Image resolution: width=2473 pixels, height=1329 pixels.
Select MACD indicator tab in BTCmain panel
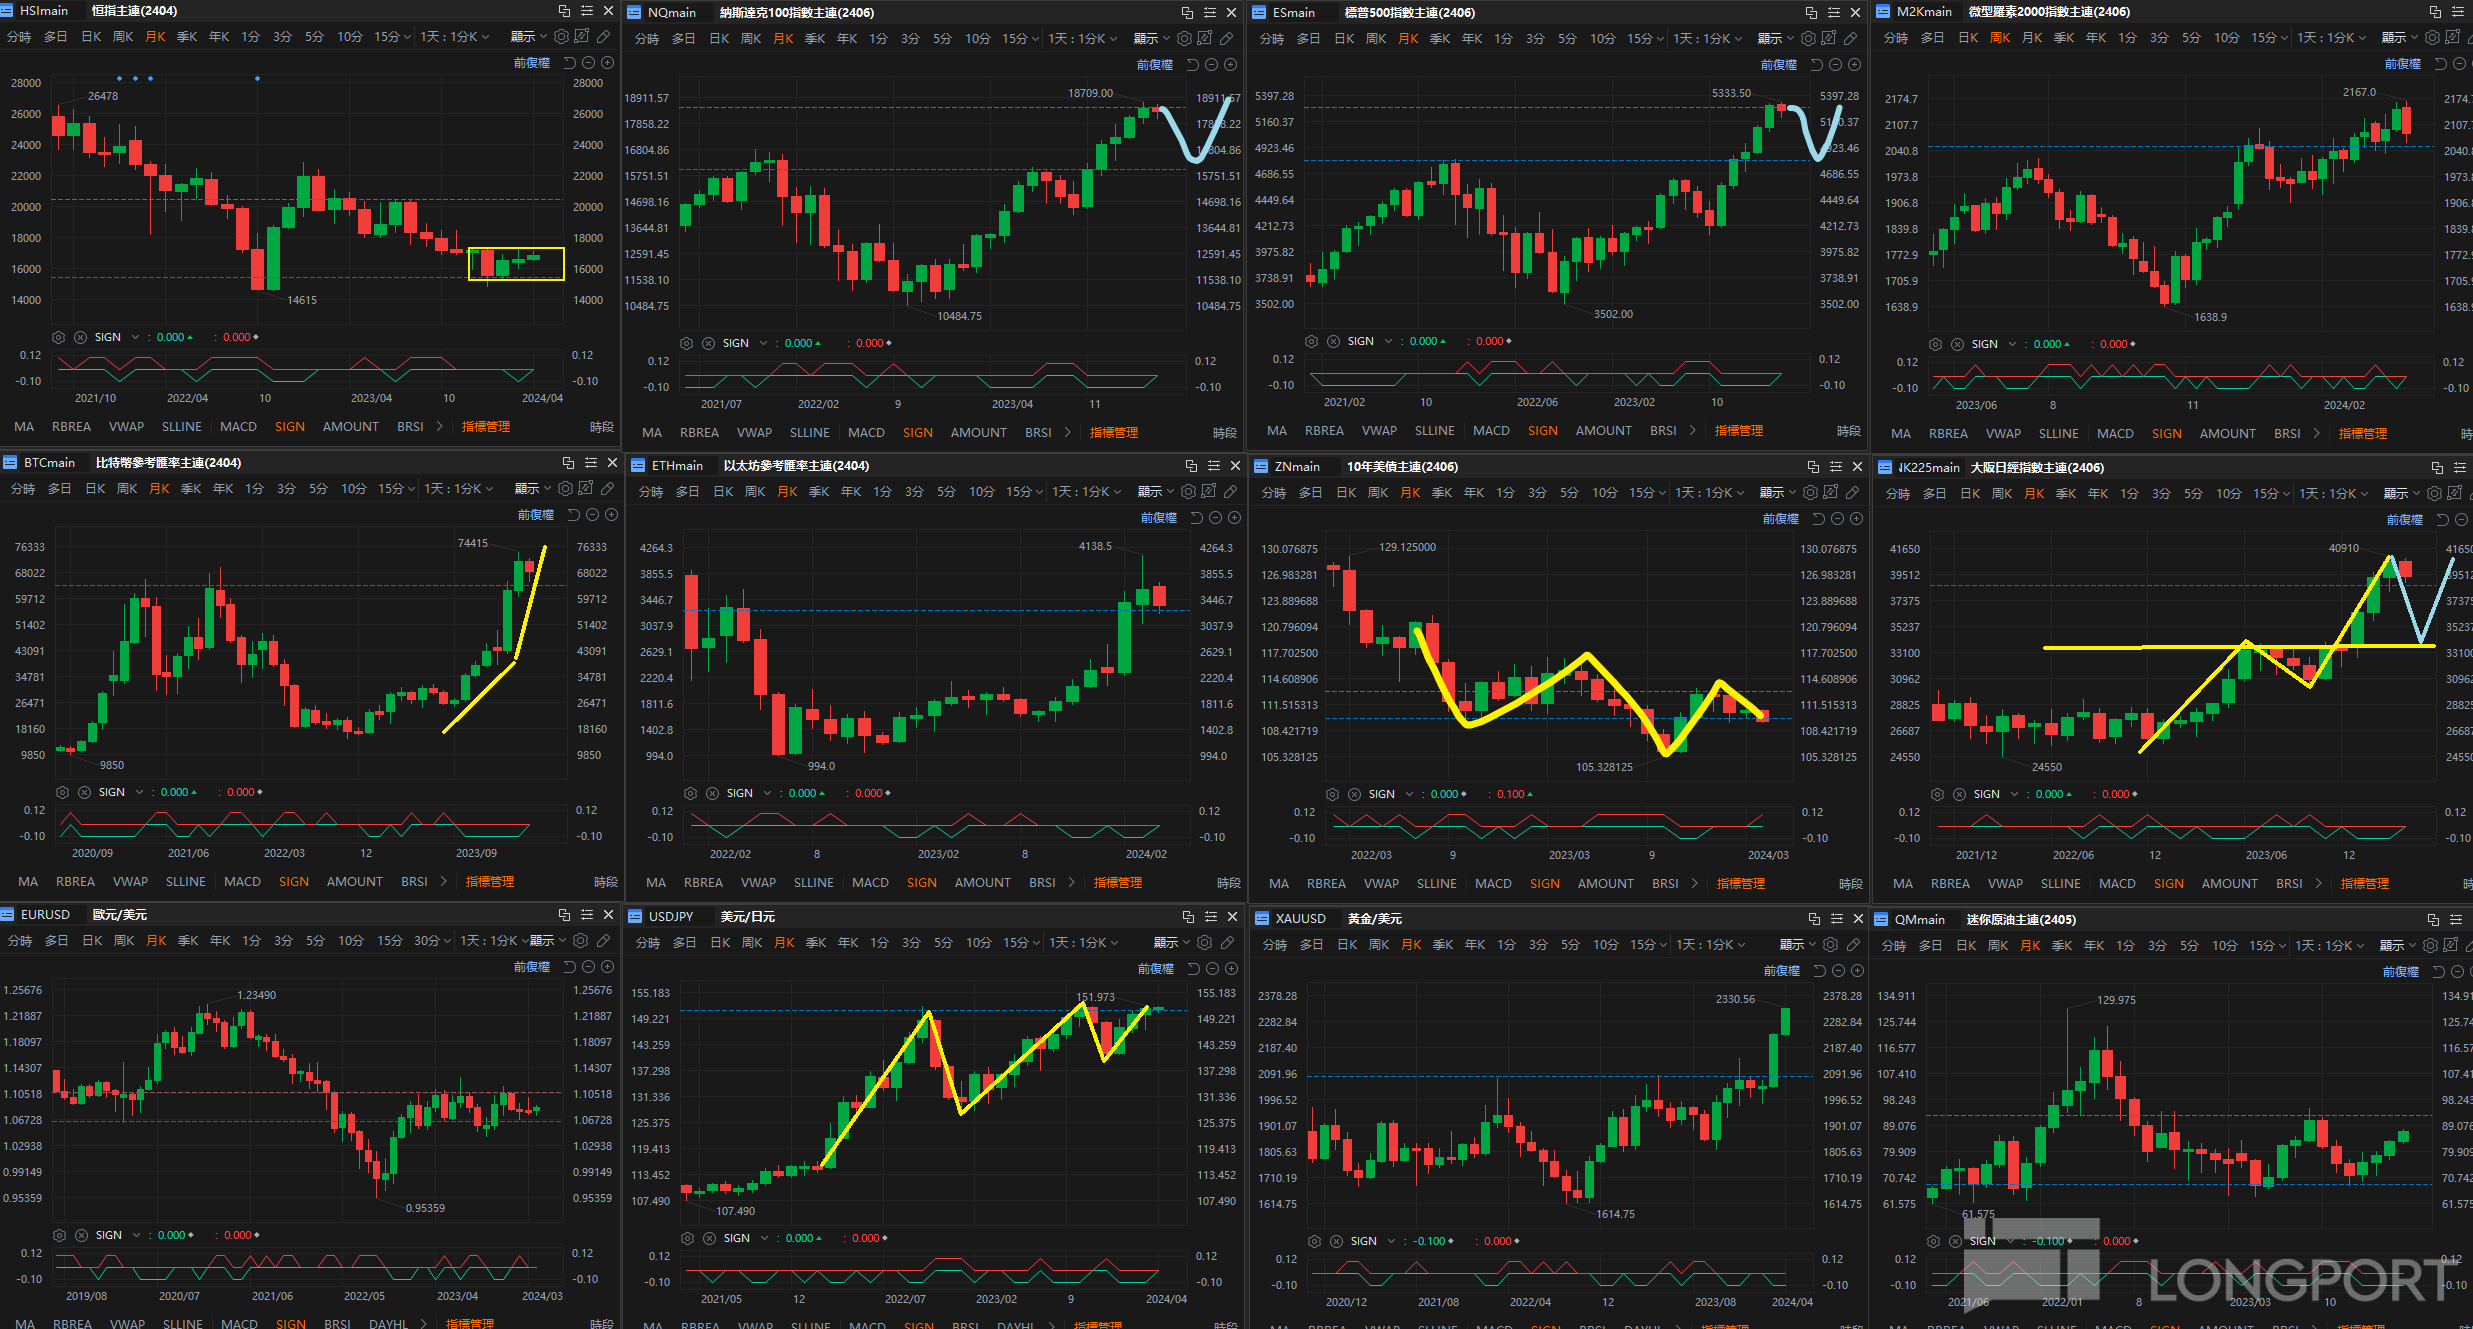point(242,882)
